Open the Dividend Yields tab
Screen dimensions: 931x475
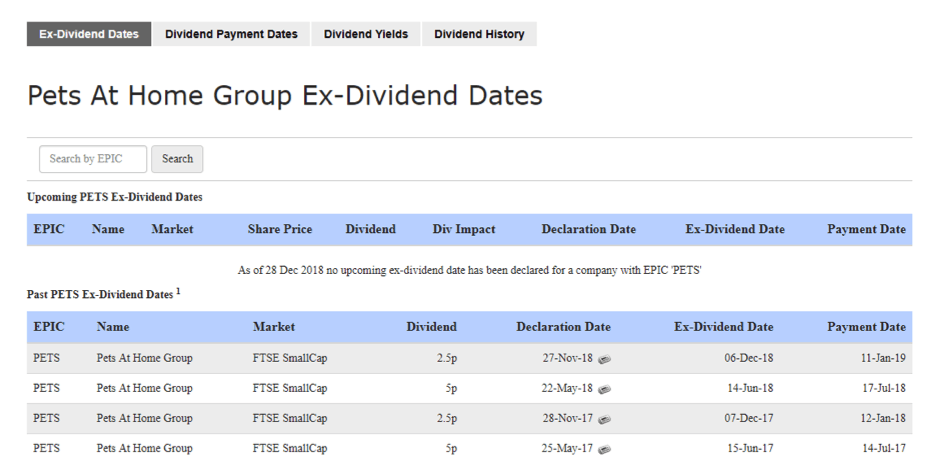pyautogui.click(x=366, y=34)
